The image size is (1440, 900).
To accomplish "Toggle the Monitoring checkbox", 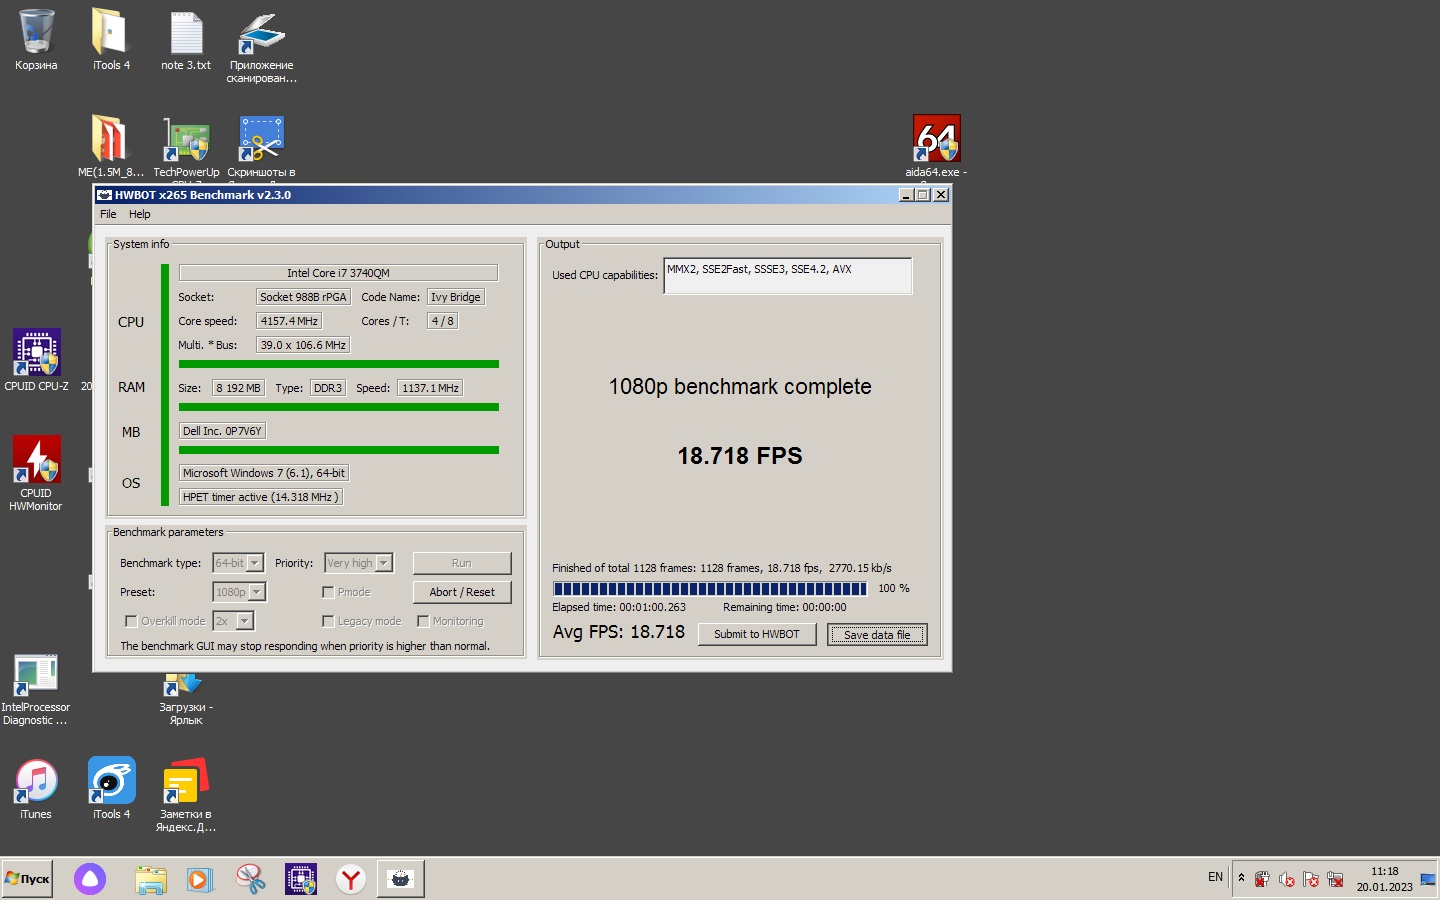I will 423,621.
